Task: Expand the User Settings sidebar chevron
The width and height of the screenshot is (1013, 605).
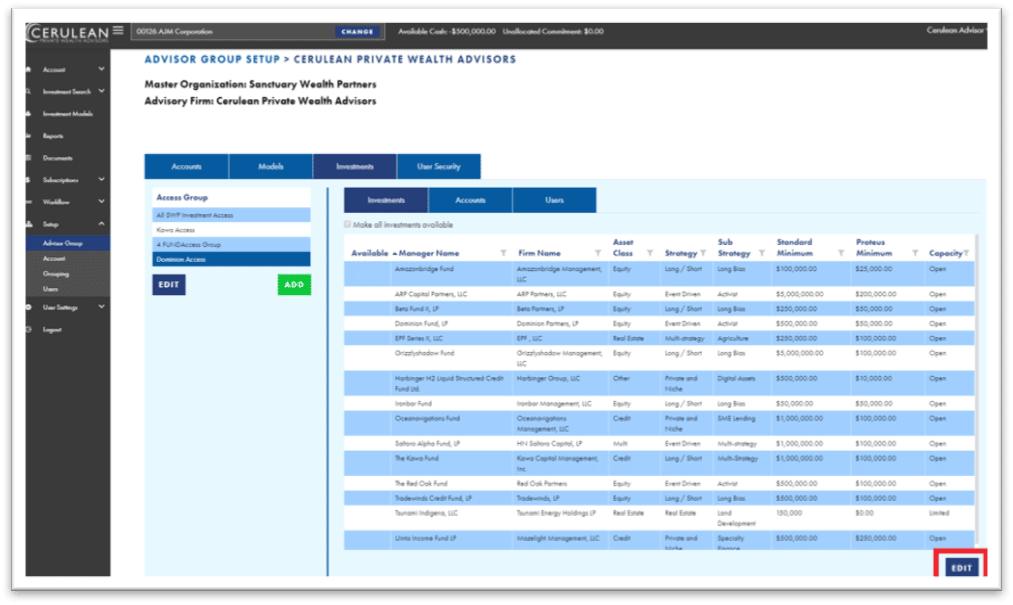Action: [x=101, y=307]
